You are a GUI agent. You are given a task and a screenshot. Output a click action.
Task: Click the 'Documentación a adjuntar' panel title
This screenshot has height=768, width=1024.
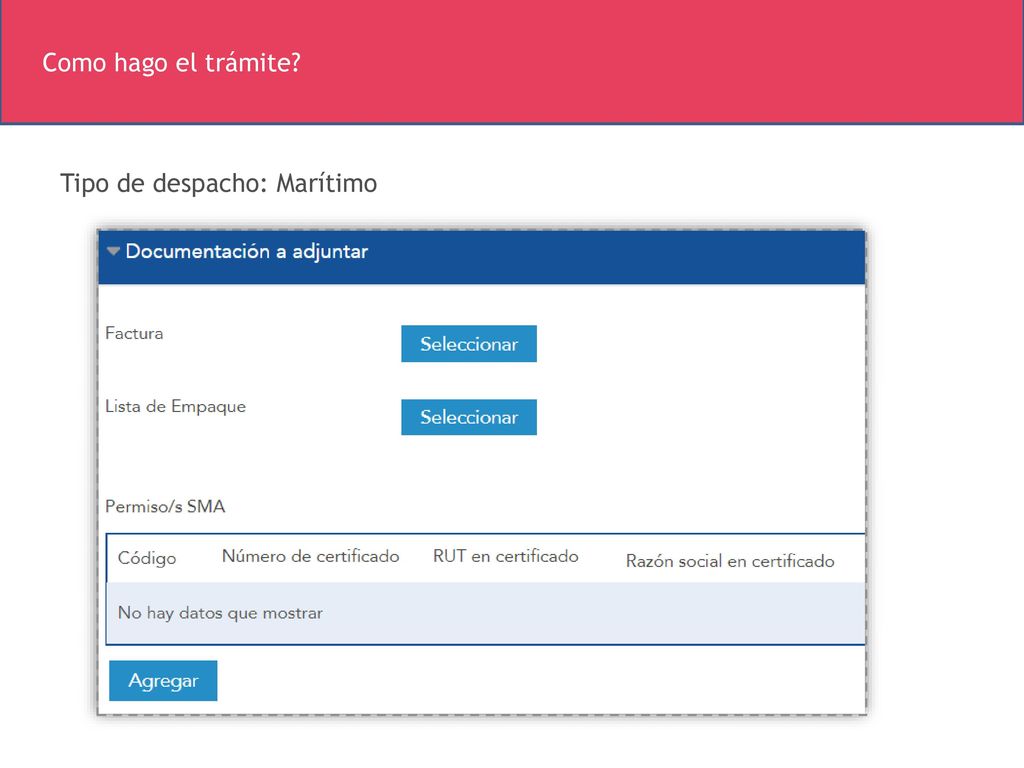click(x=247, y=251)
